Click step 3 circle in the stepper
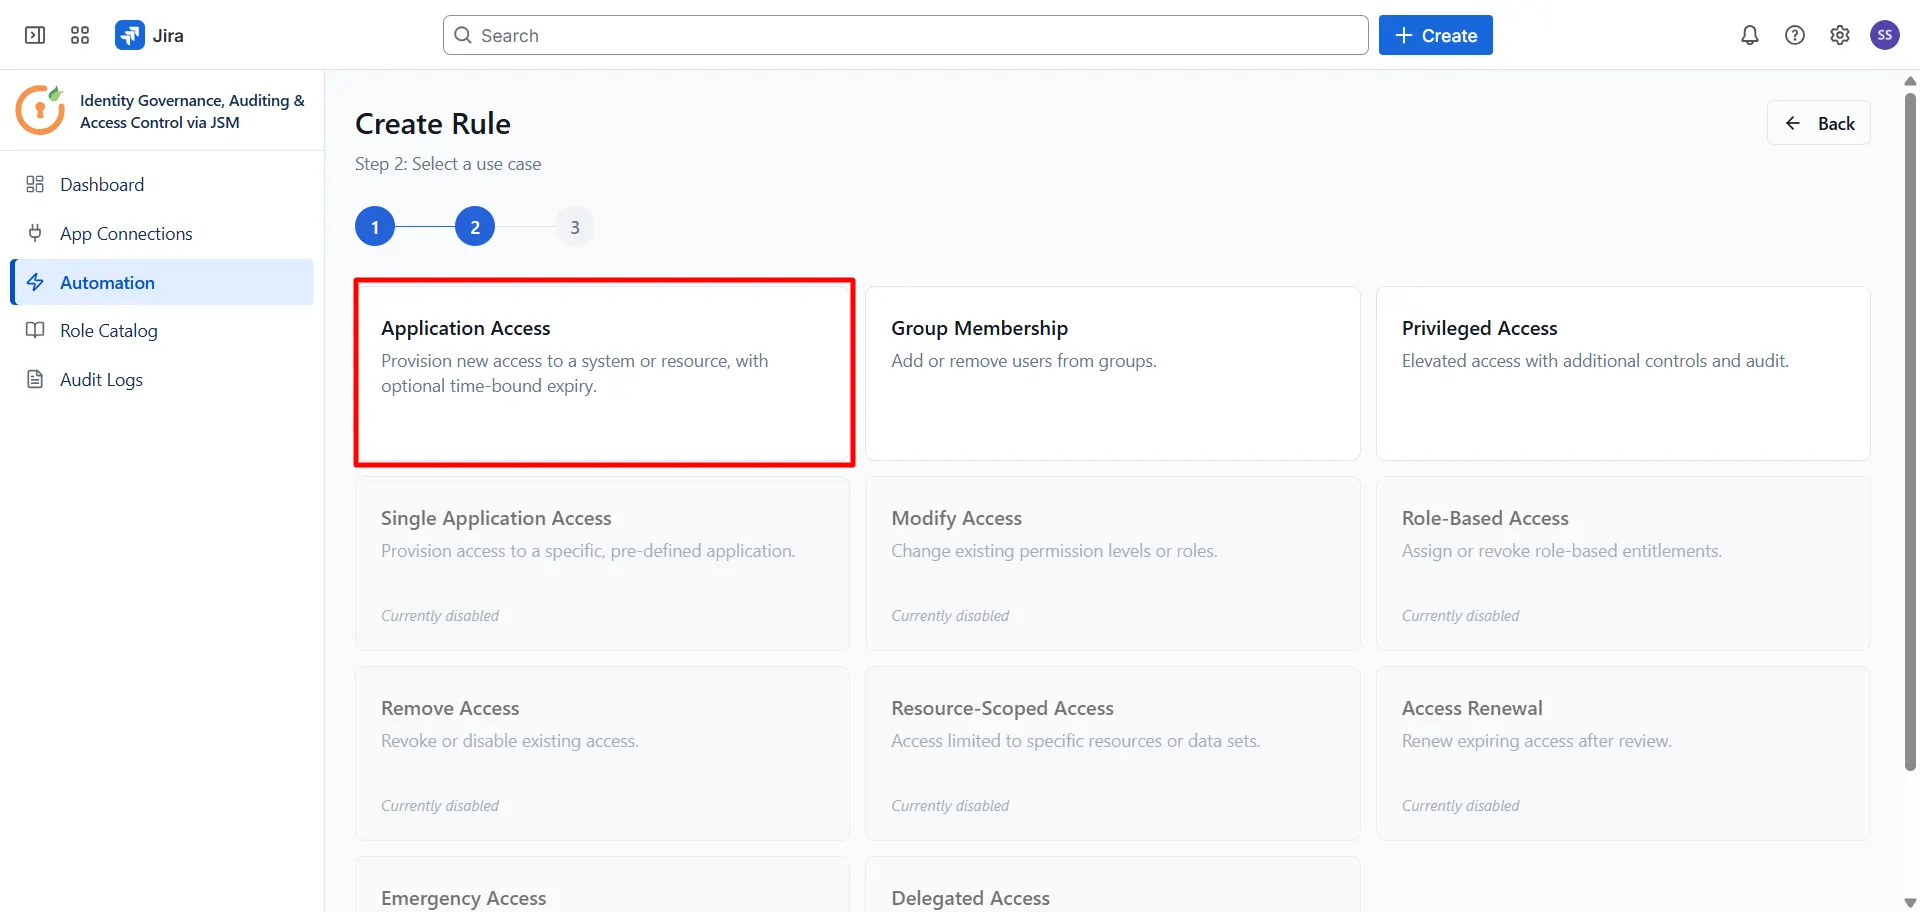Image resolution: width=1920 pixels, height=912 pixels. click(575, 227)
